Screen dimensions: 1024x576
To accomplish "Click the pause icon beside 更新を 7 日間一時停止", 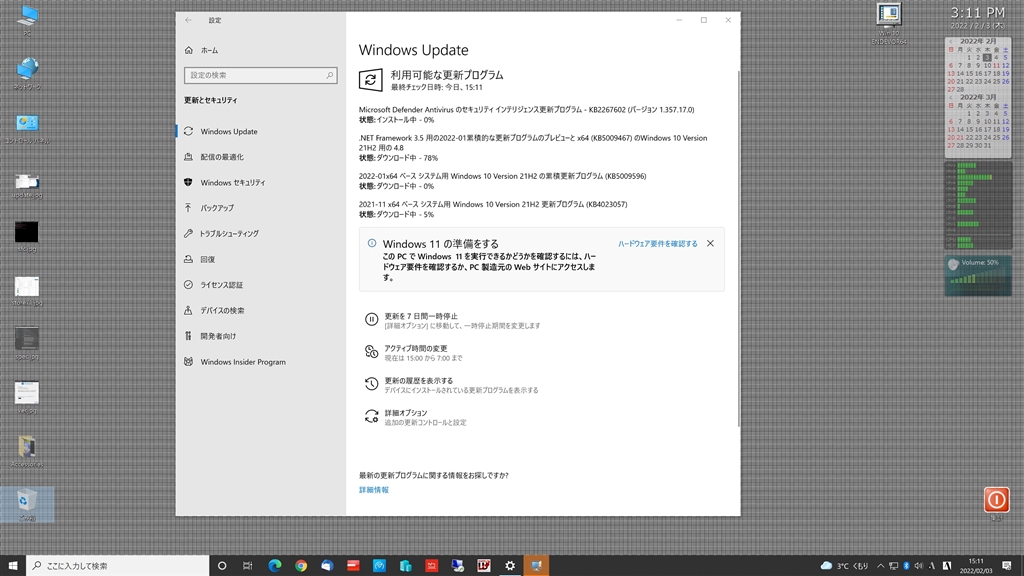I will tap(371, 319).
